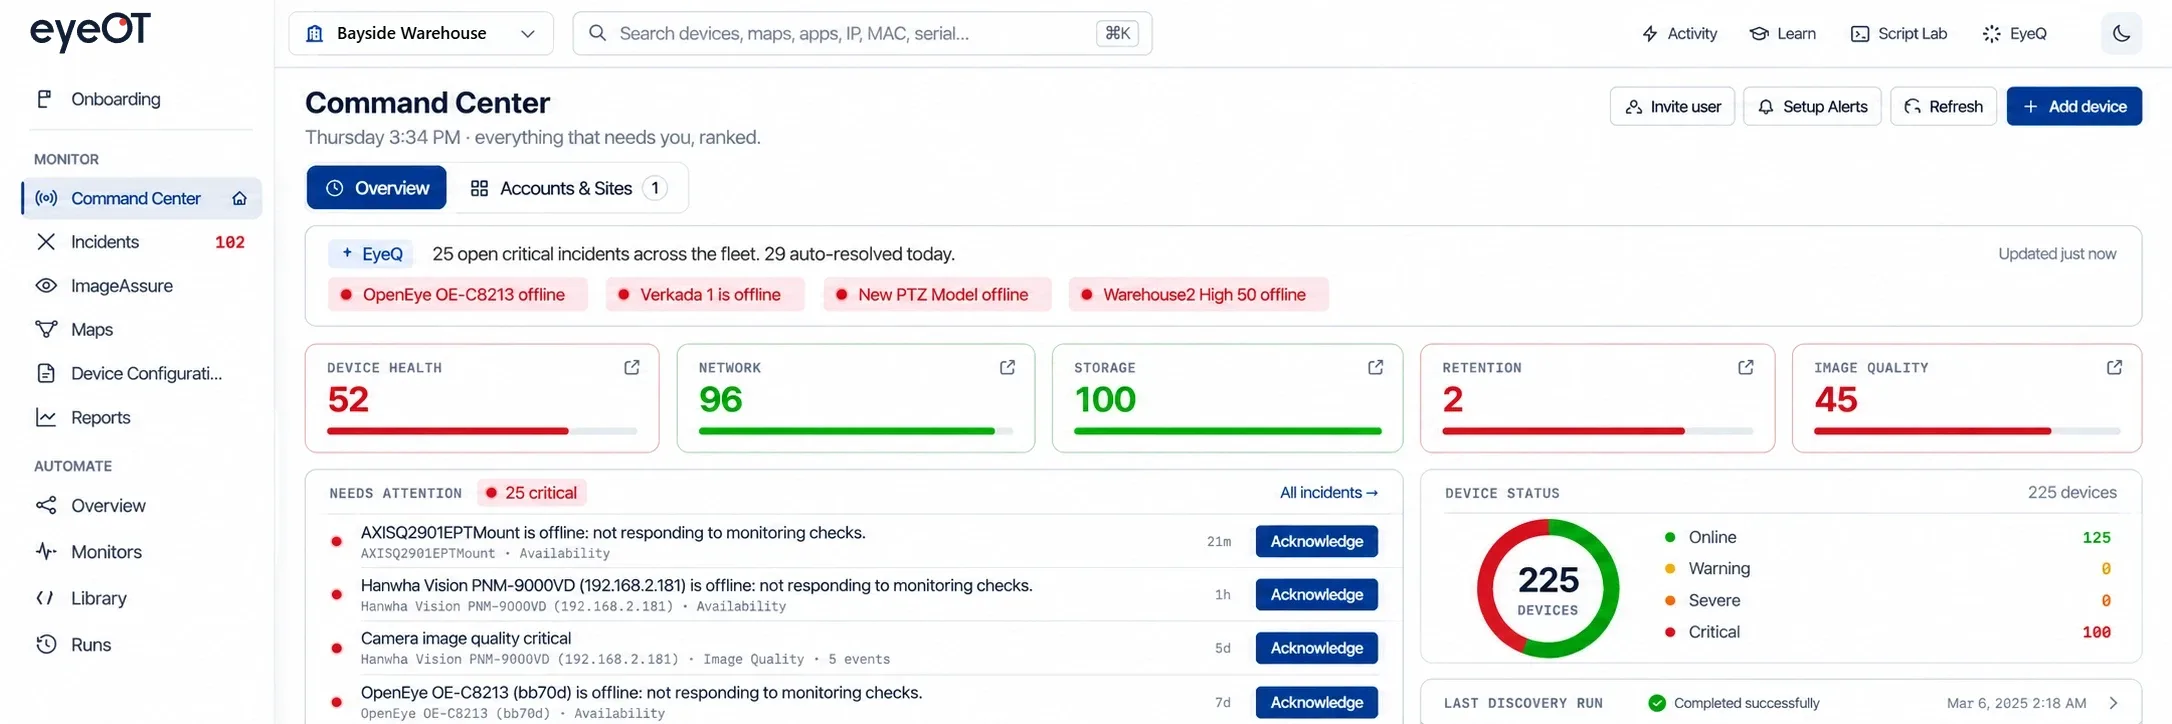Open Runs in the sidebar
Image resolution: width=2172 pixels, height=724 pixels.
(141, 645)
